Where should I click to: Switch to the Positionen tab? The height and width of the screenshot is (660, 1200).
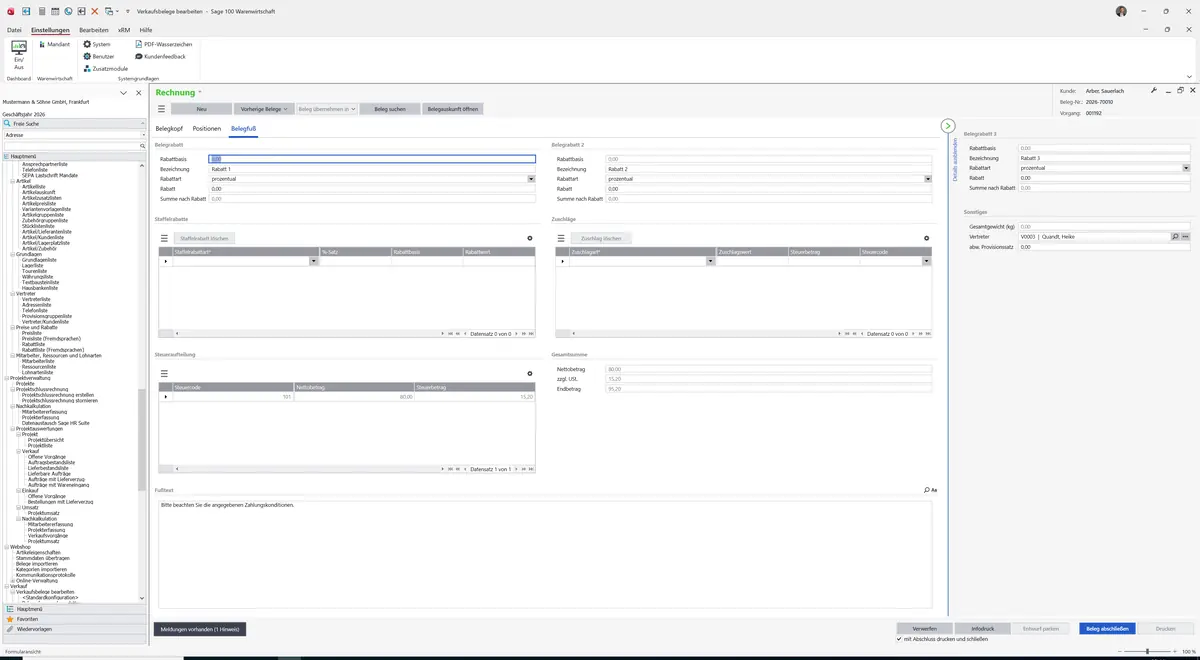[207, 129]
